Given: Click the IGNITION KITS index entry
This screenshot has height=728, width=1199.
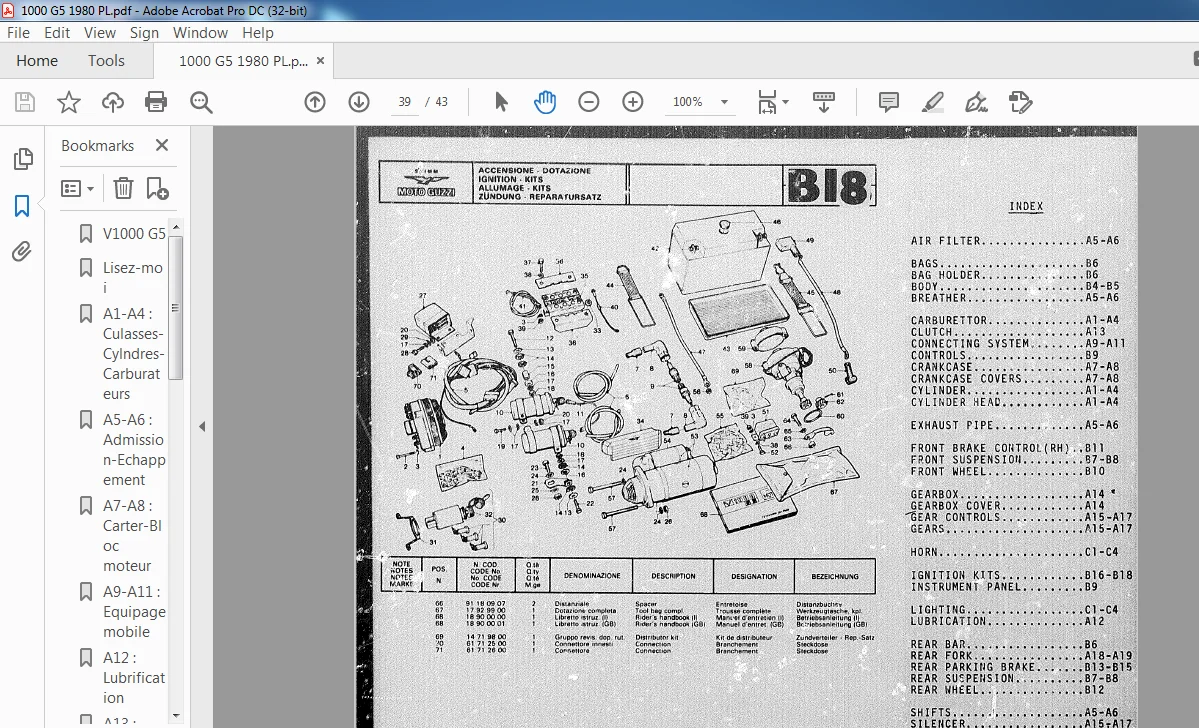Looking at the screenshot, I should point(1021,575).
